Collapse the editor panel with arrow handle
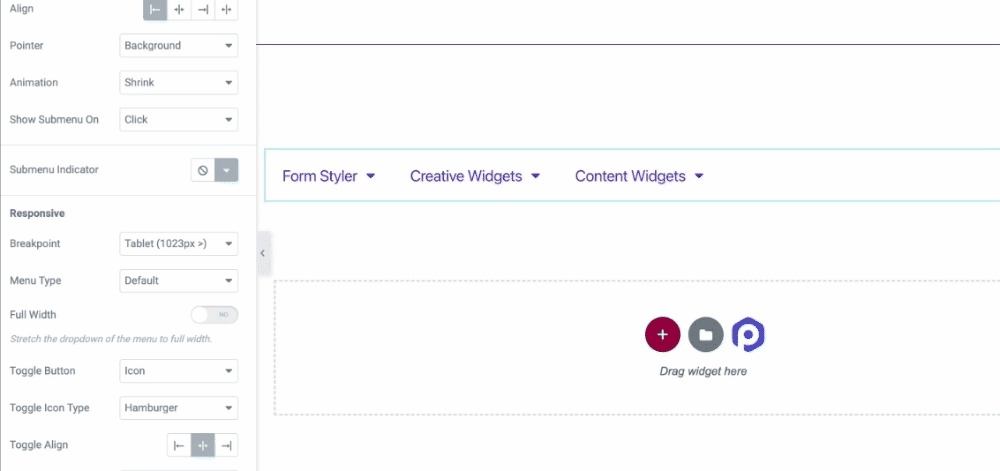 (x=263, y=253)
